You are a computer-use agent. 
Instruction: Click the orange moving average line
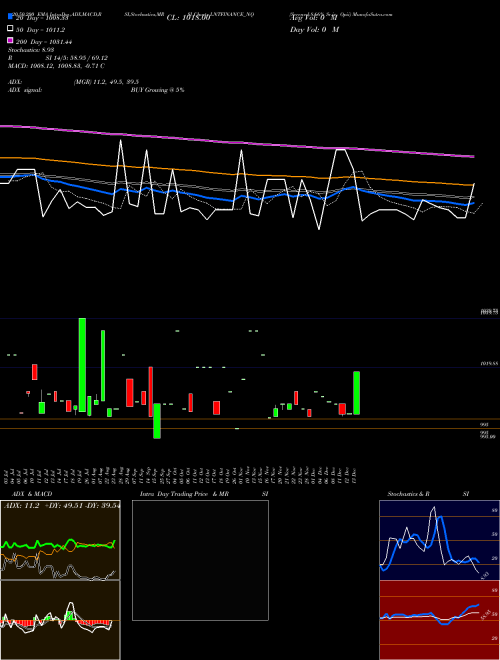236,173
